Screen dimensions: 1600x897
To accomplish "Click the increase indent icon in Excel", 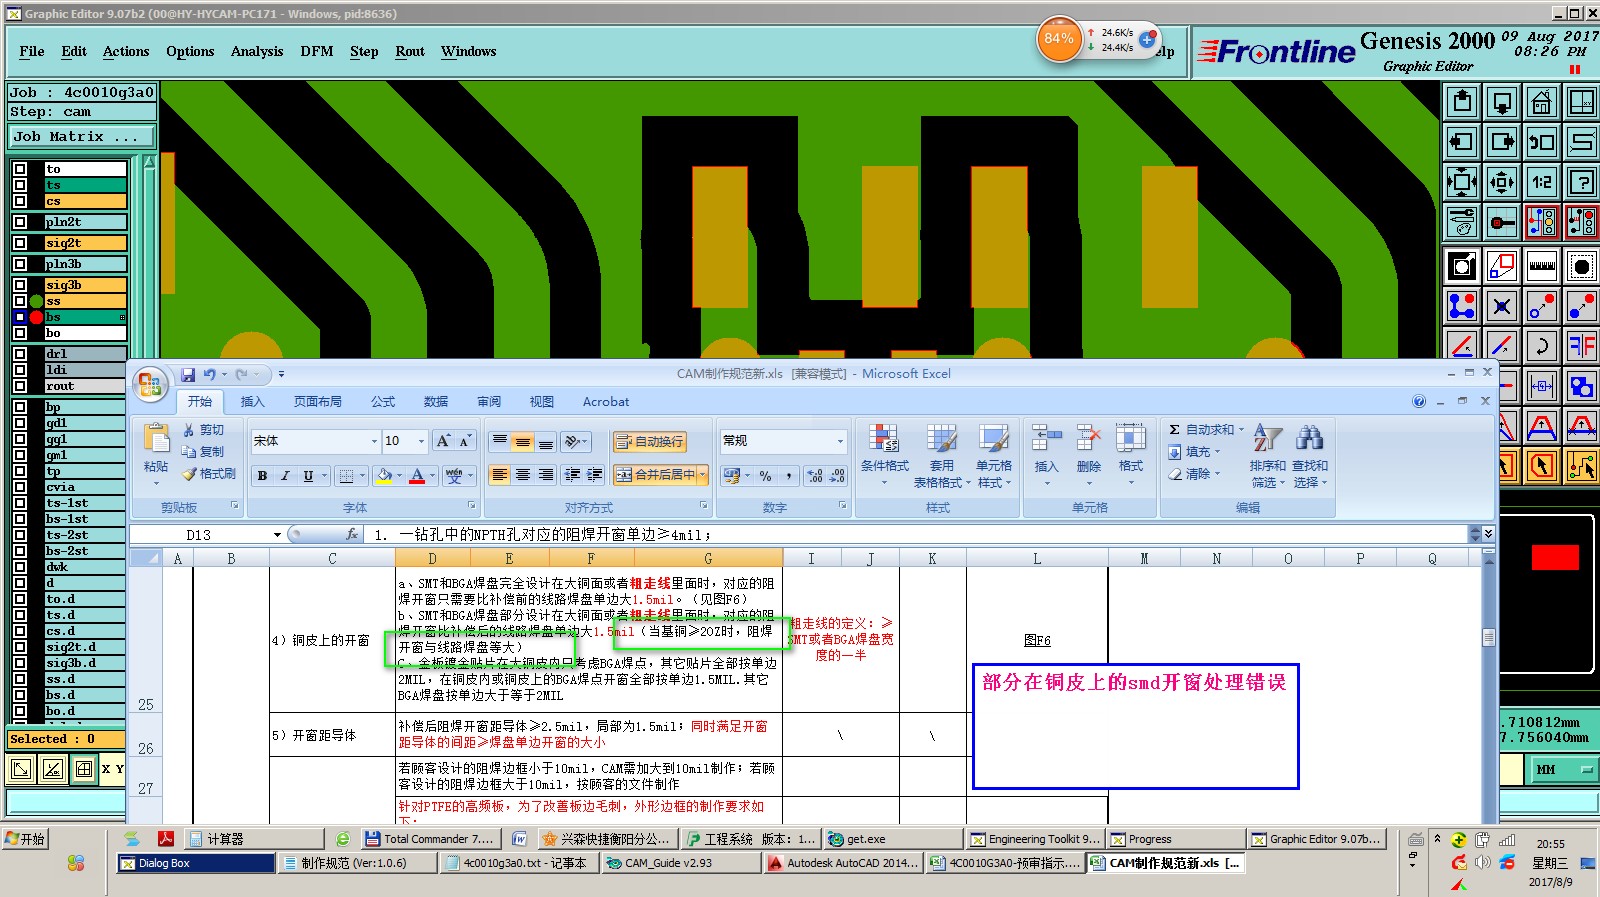I will (x=594, y=475).
